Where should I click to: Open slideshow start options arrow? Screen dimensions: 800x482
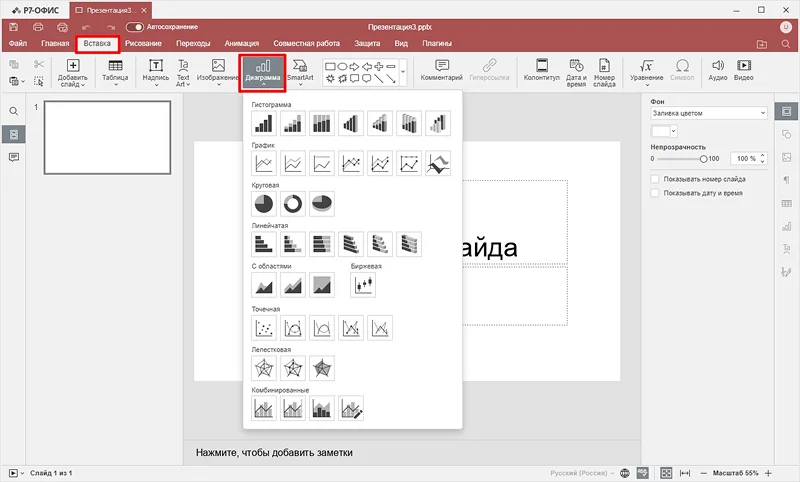pyautogui.click(x=22, y=473)
